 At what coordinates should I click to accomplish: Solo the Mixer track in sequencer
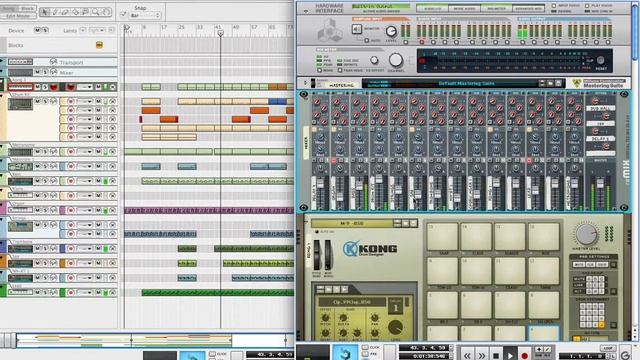tap(45, 72)
